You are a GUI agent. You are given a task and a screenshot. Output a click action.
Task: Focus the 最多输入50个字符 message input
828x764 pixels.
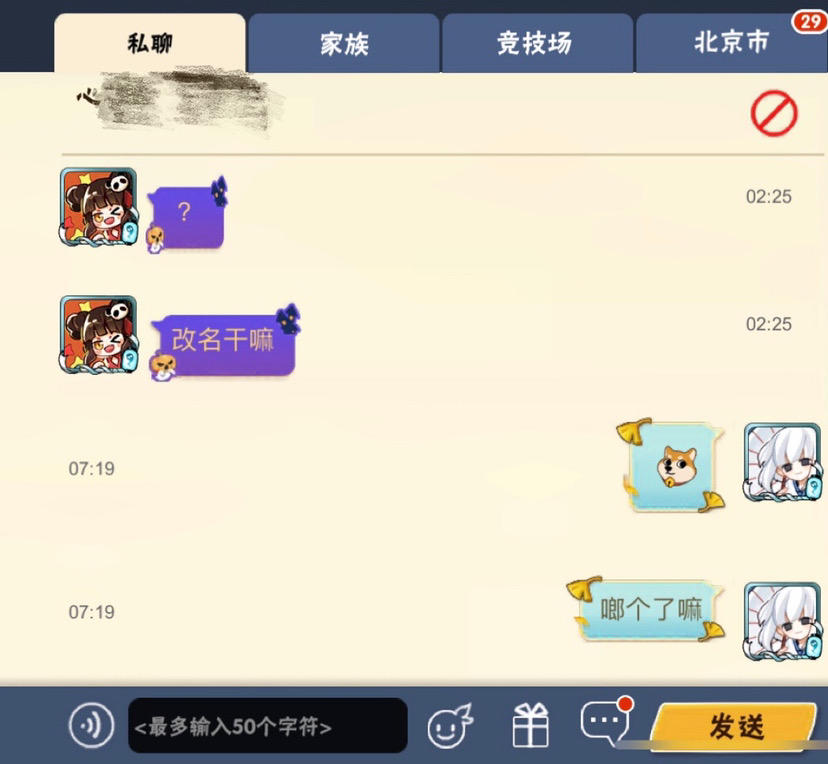tap(268, 725)
